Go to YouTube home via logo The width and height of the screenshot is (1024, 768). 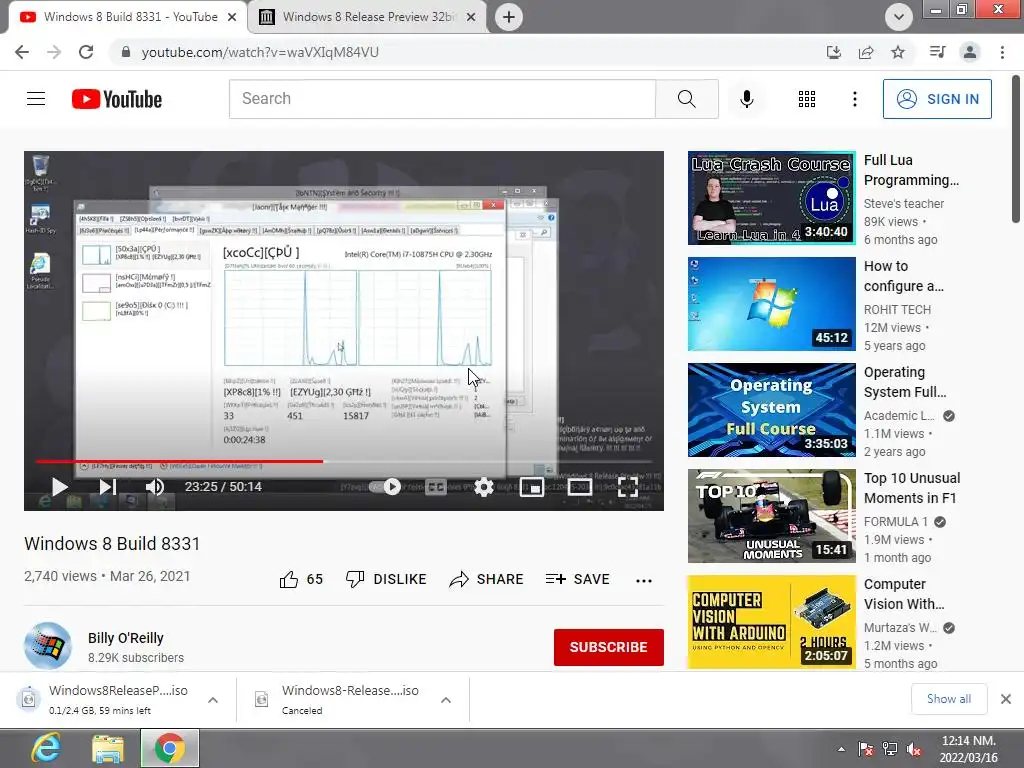117,99
